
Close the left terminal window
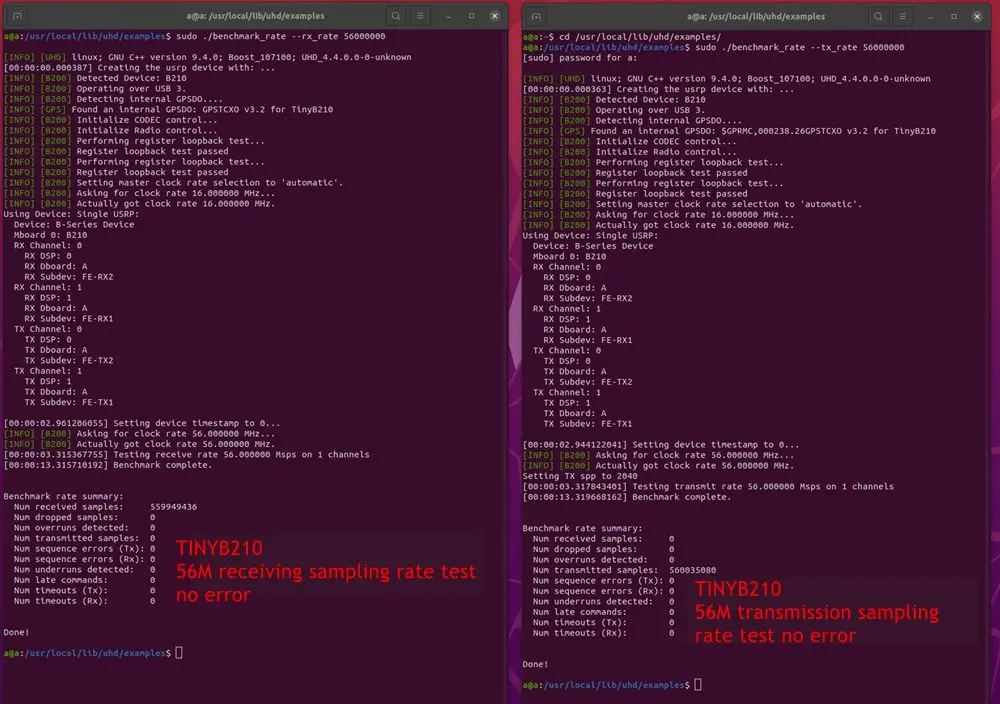pos(495,16)
